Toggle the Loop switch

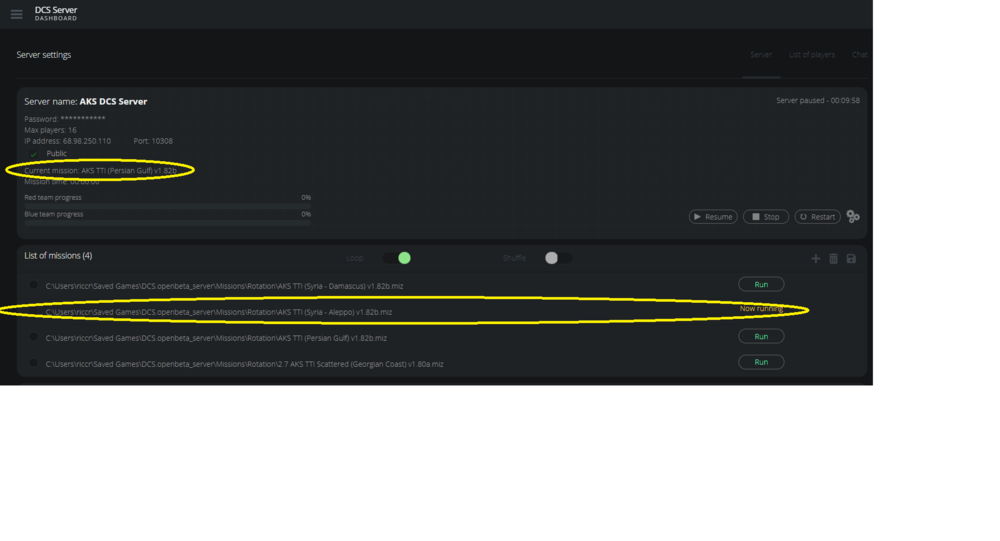[x=397, y=258]
